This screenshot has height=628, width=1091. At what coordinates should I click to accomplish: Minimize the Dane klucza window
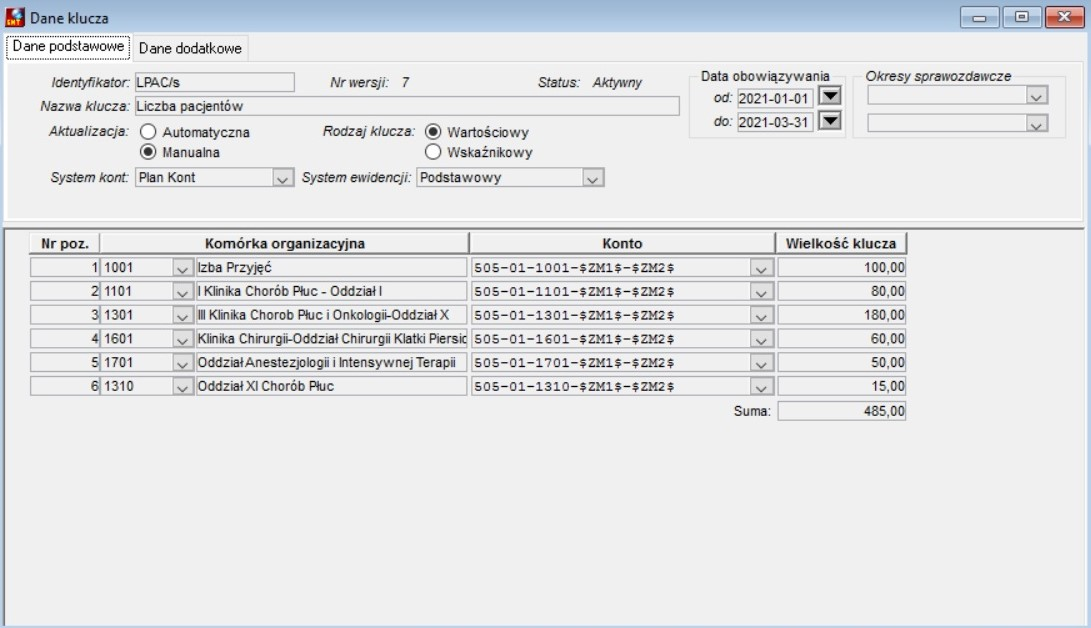coord(979,17)
